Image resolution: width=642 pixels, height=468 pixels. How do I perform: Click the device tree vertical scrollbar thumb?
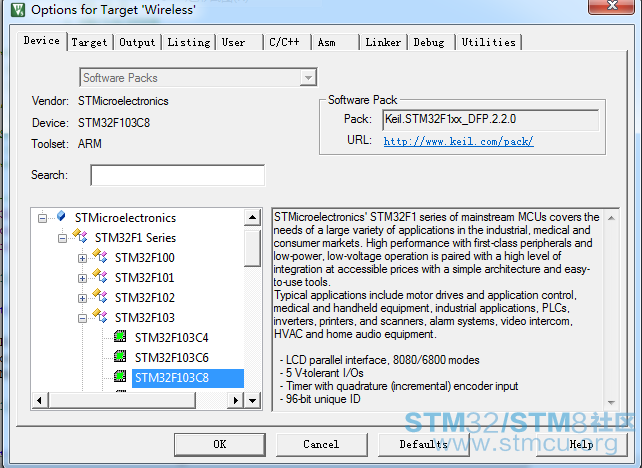pyautogui.click(x=253, y=248)
